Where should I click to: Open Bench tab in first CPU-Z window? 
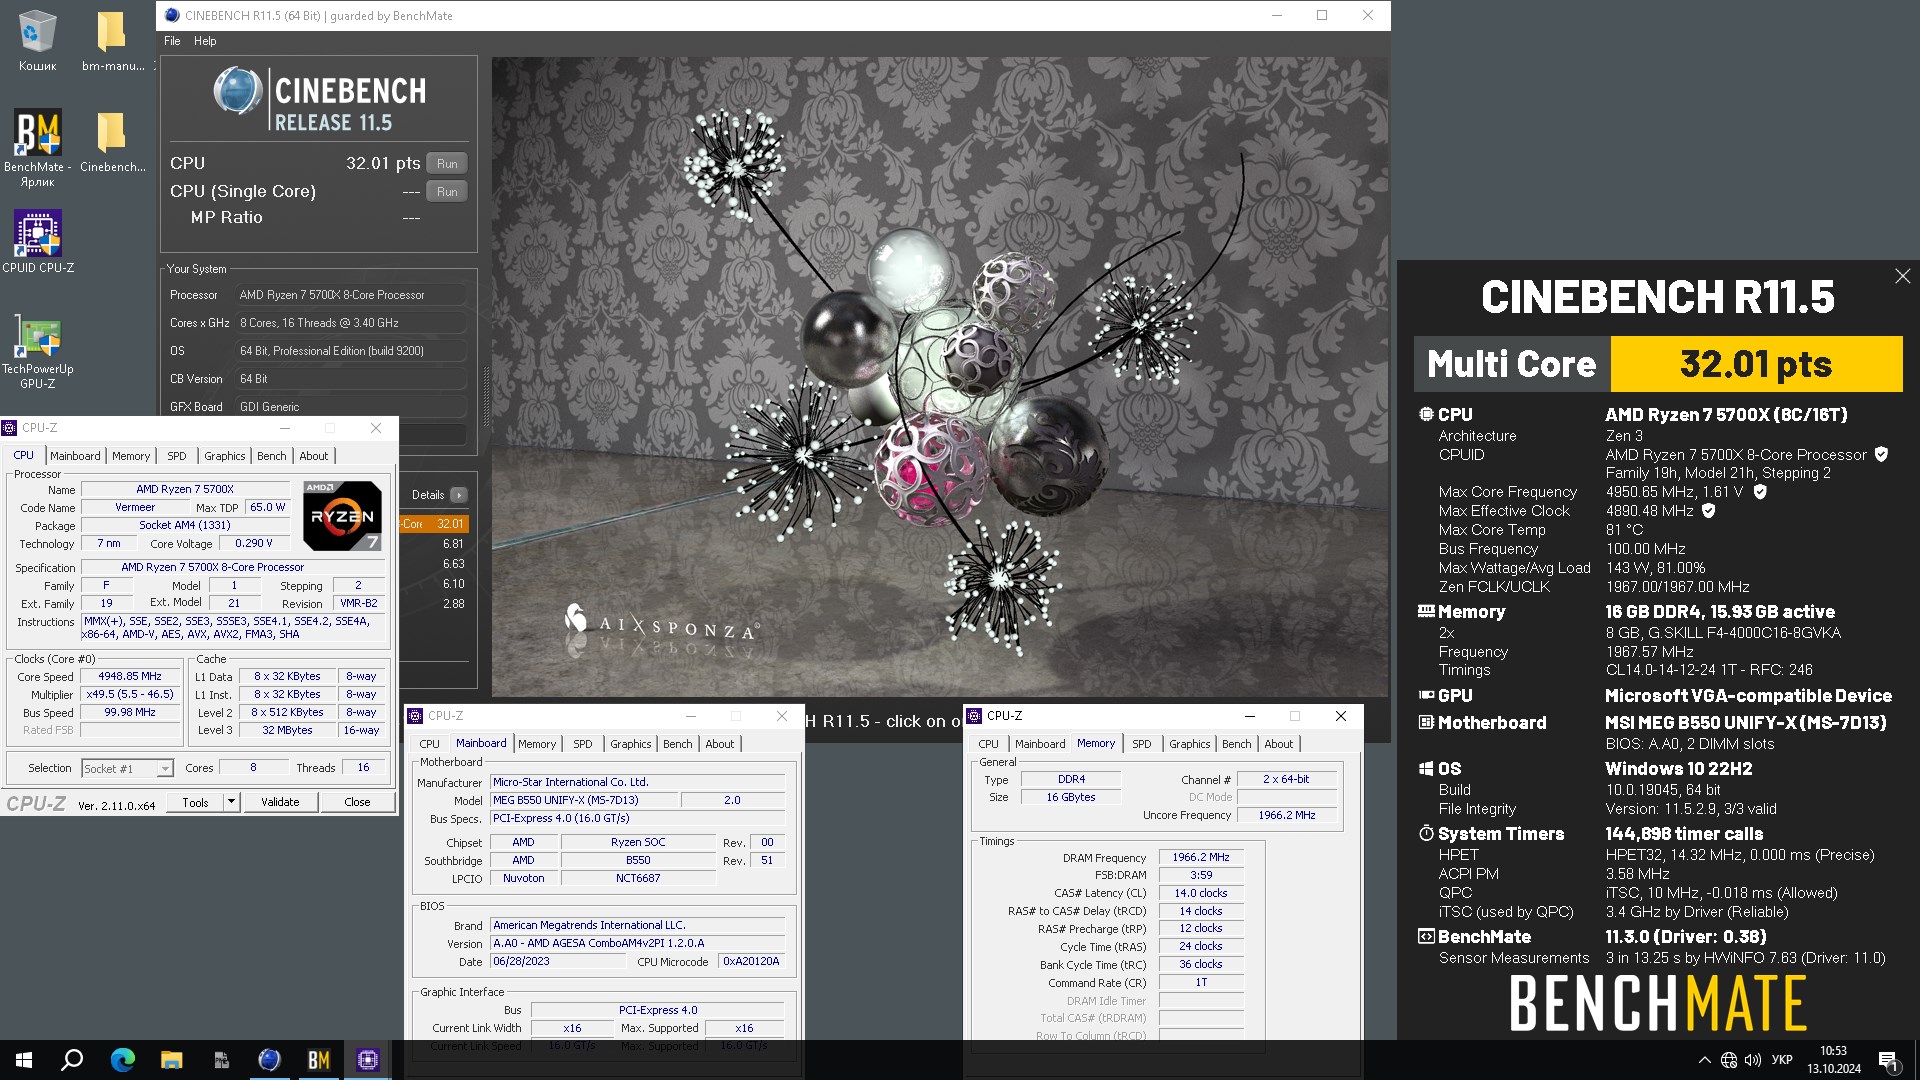tap(272, 456)
